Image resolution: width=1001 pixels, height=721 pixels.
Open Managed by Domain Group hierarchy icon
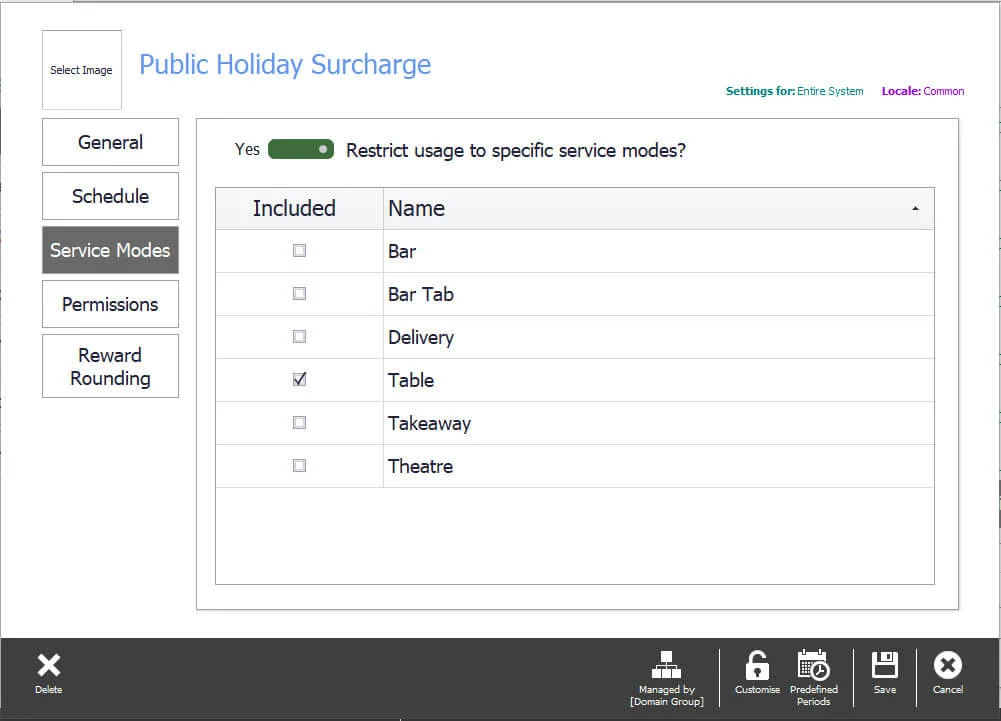click(x=666, y=665)
